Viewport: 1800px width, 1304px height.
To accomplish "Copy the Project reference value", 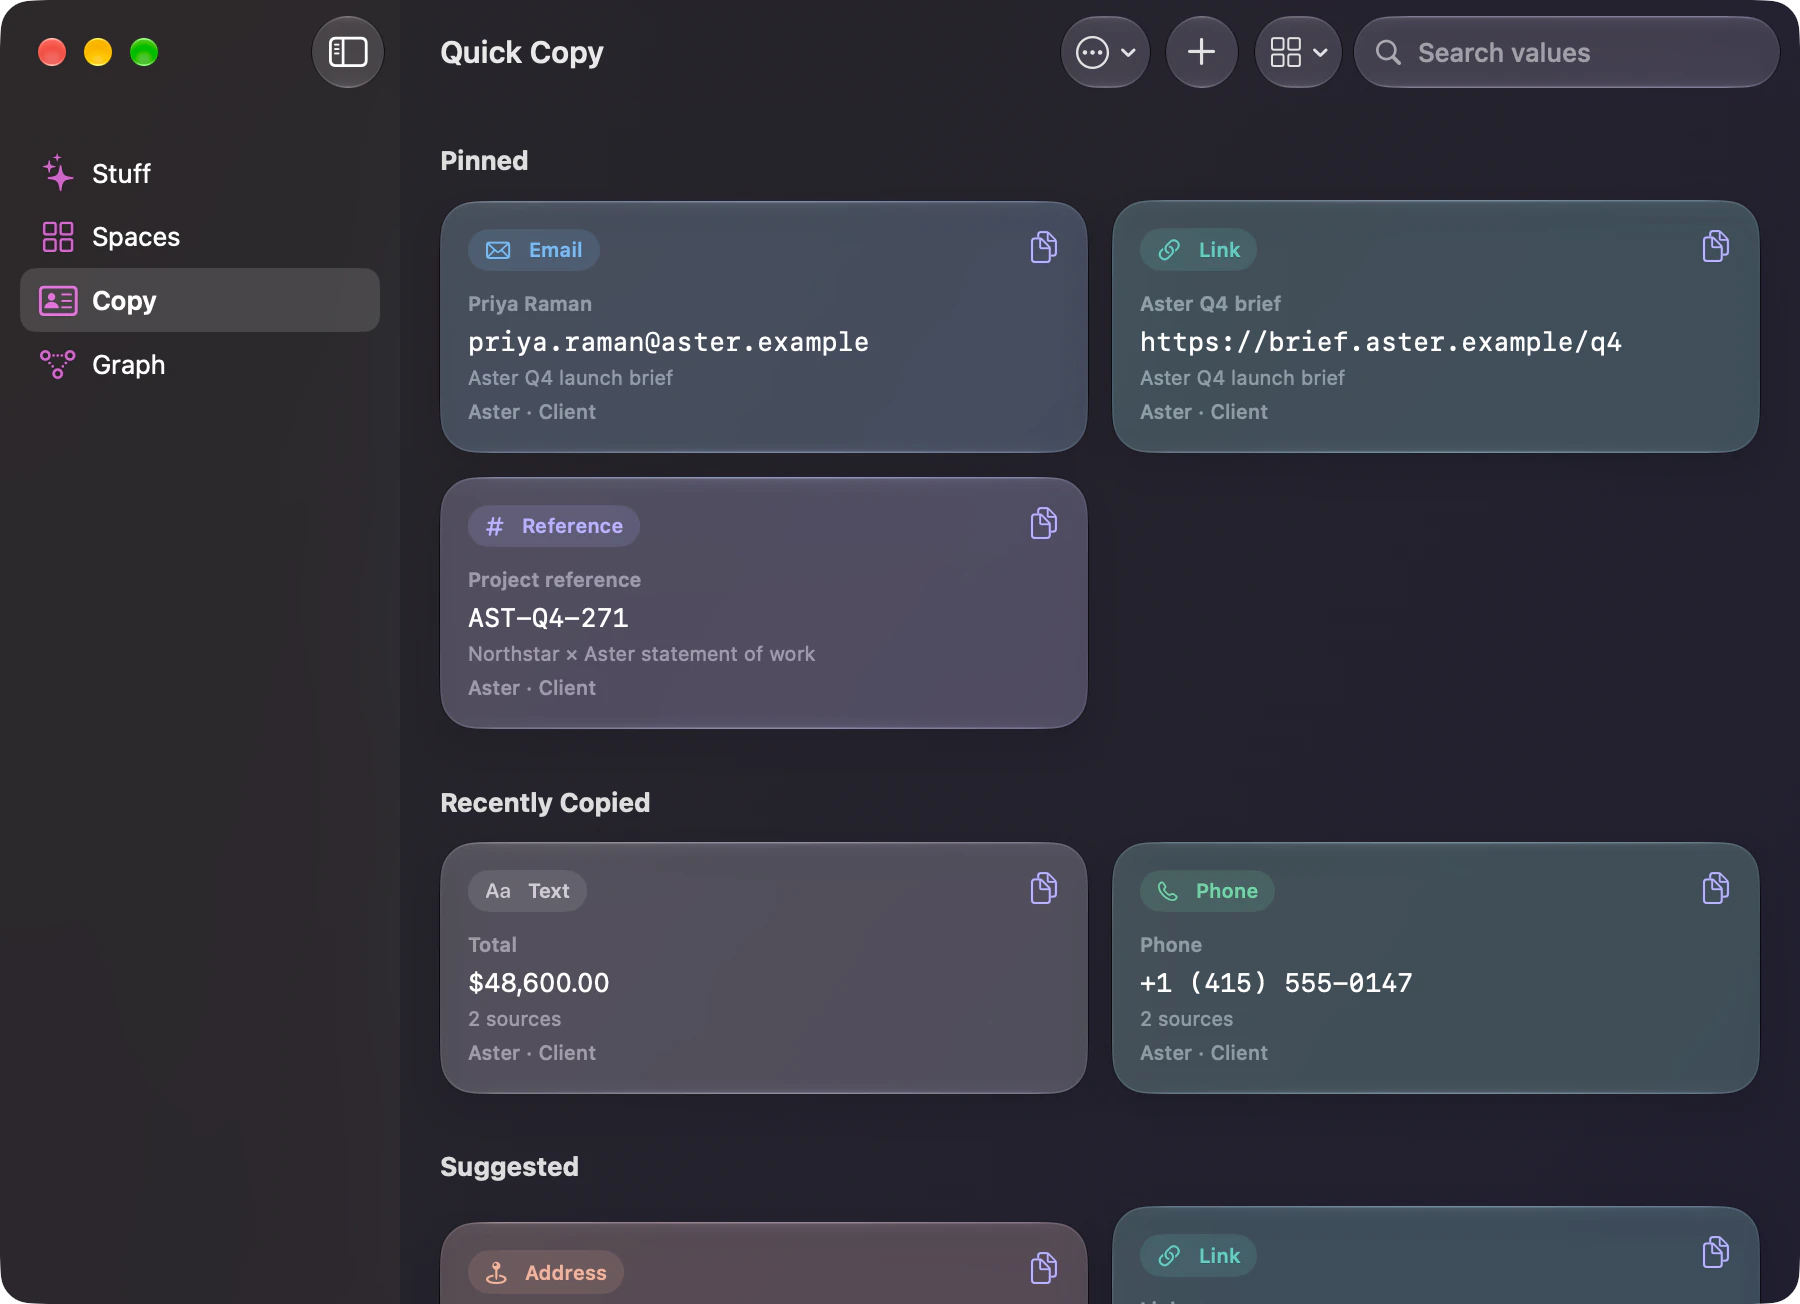I will 1043,523.
